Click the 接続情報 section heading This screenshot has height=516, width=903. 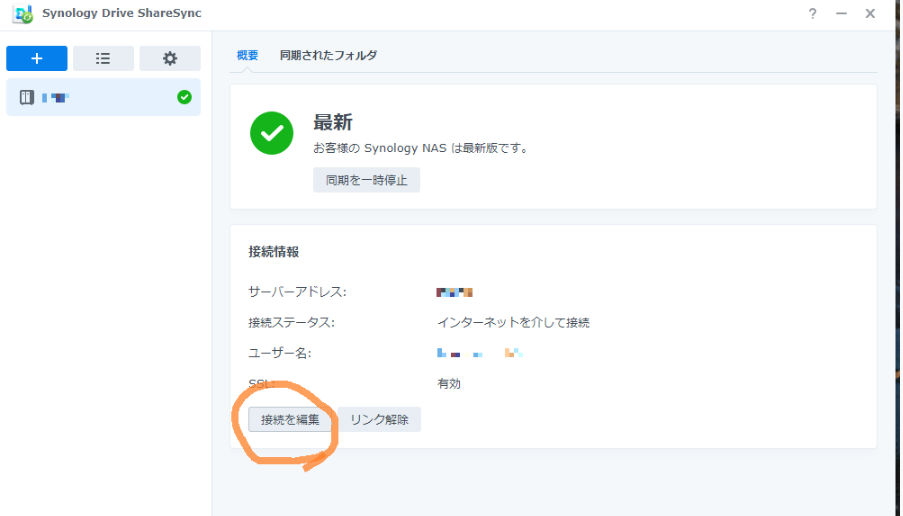coord(274,252)
